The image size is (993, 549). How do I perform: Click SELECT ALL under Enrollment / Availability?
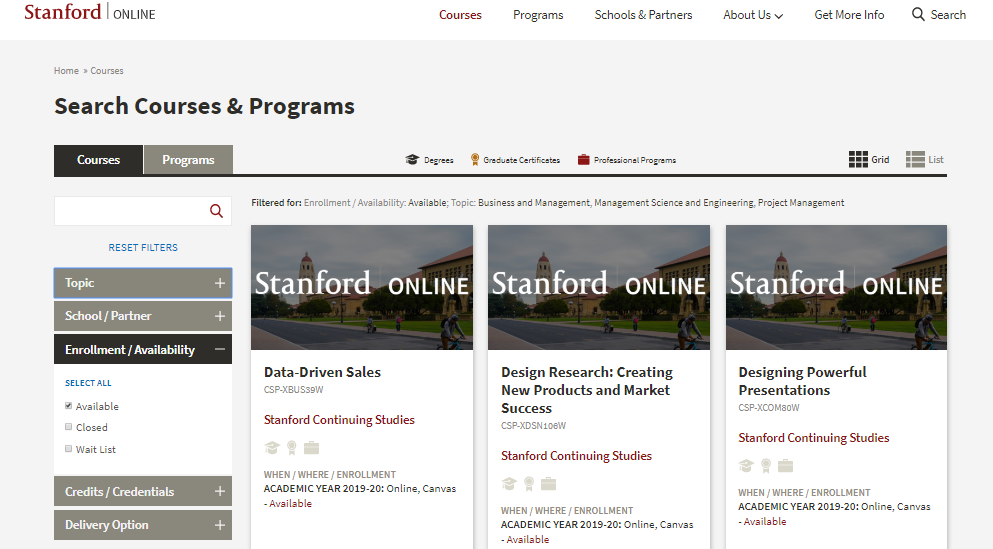point(88,383)
